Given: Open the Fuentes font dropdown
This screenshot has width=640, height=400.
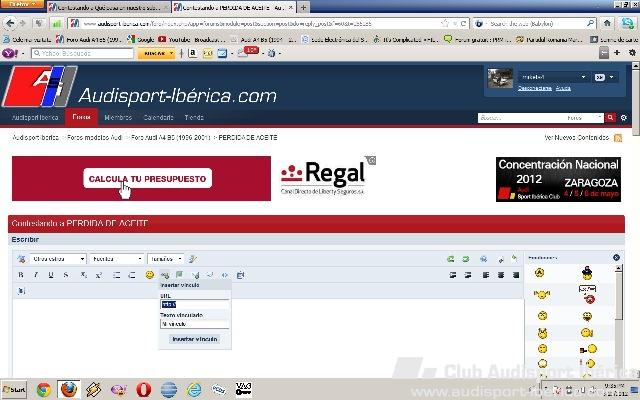Looking at the screenshot, I should tap(117, 259).
